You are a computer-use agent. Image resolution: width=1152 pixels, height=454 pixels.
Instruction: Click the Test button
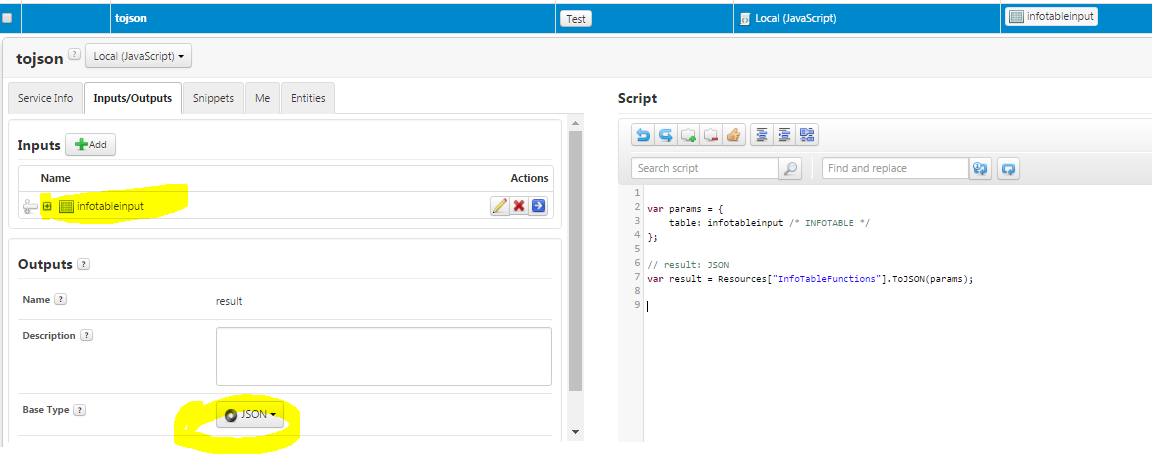pyautogui.click(x=576, y=19)
